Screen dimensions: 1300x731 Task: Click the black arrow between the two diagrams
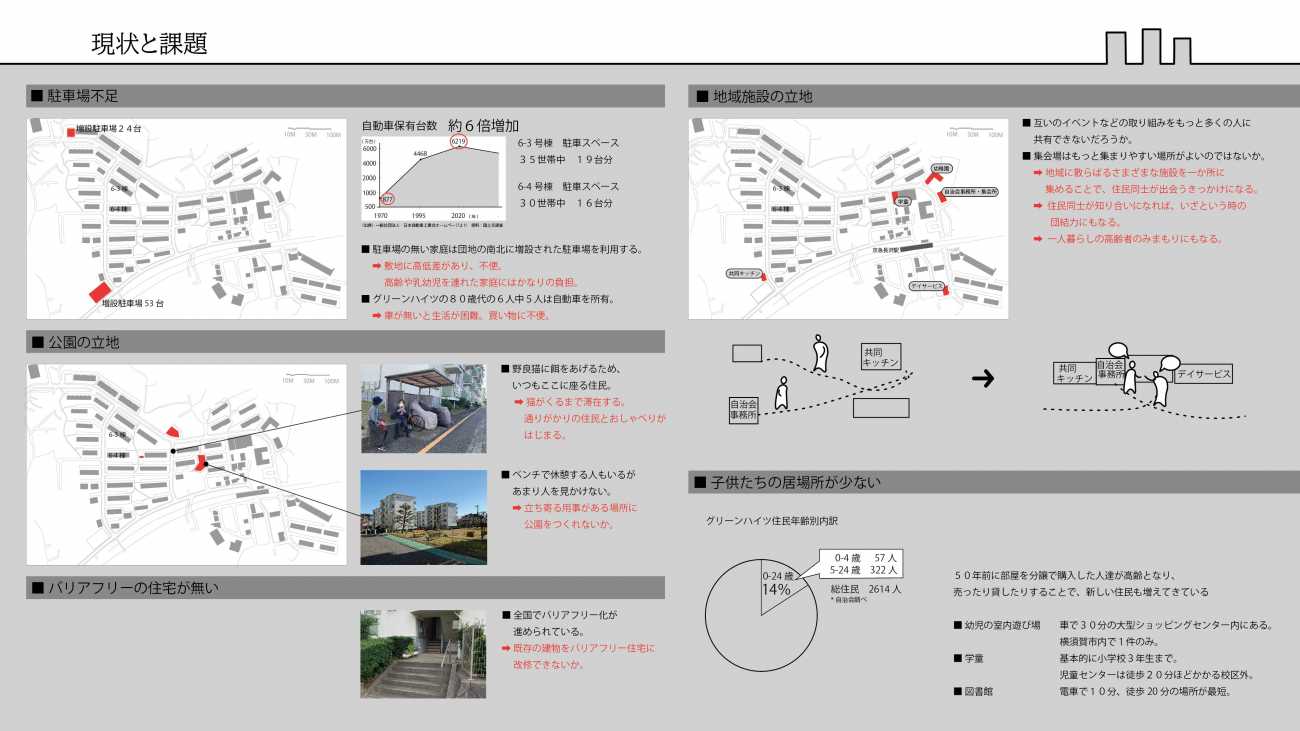click(x=983, y=378)
